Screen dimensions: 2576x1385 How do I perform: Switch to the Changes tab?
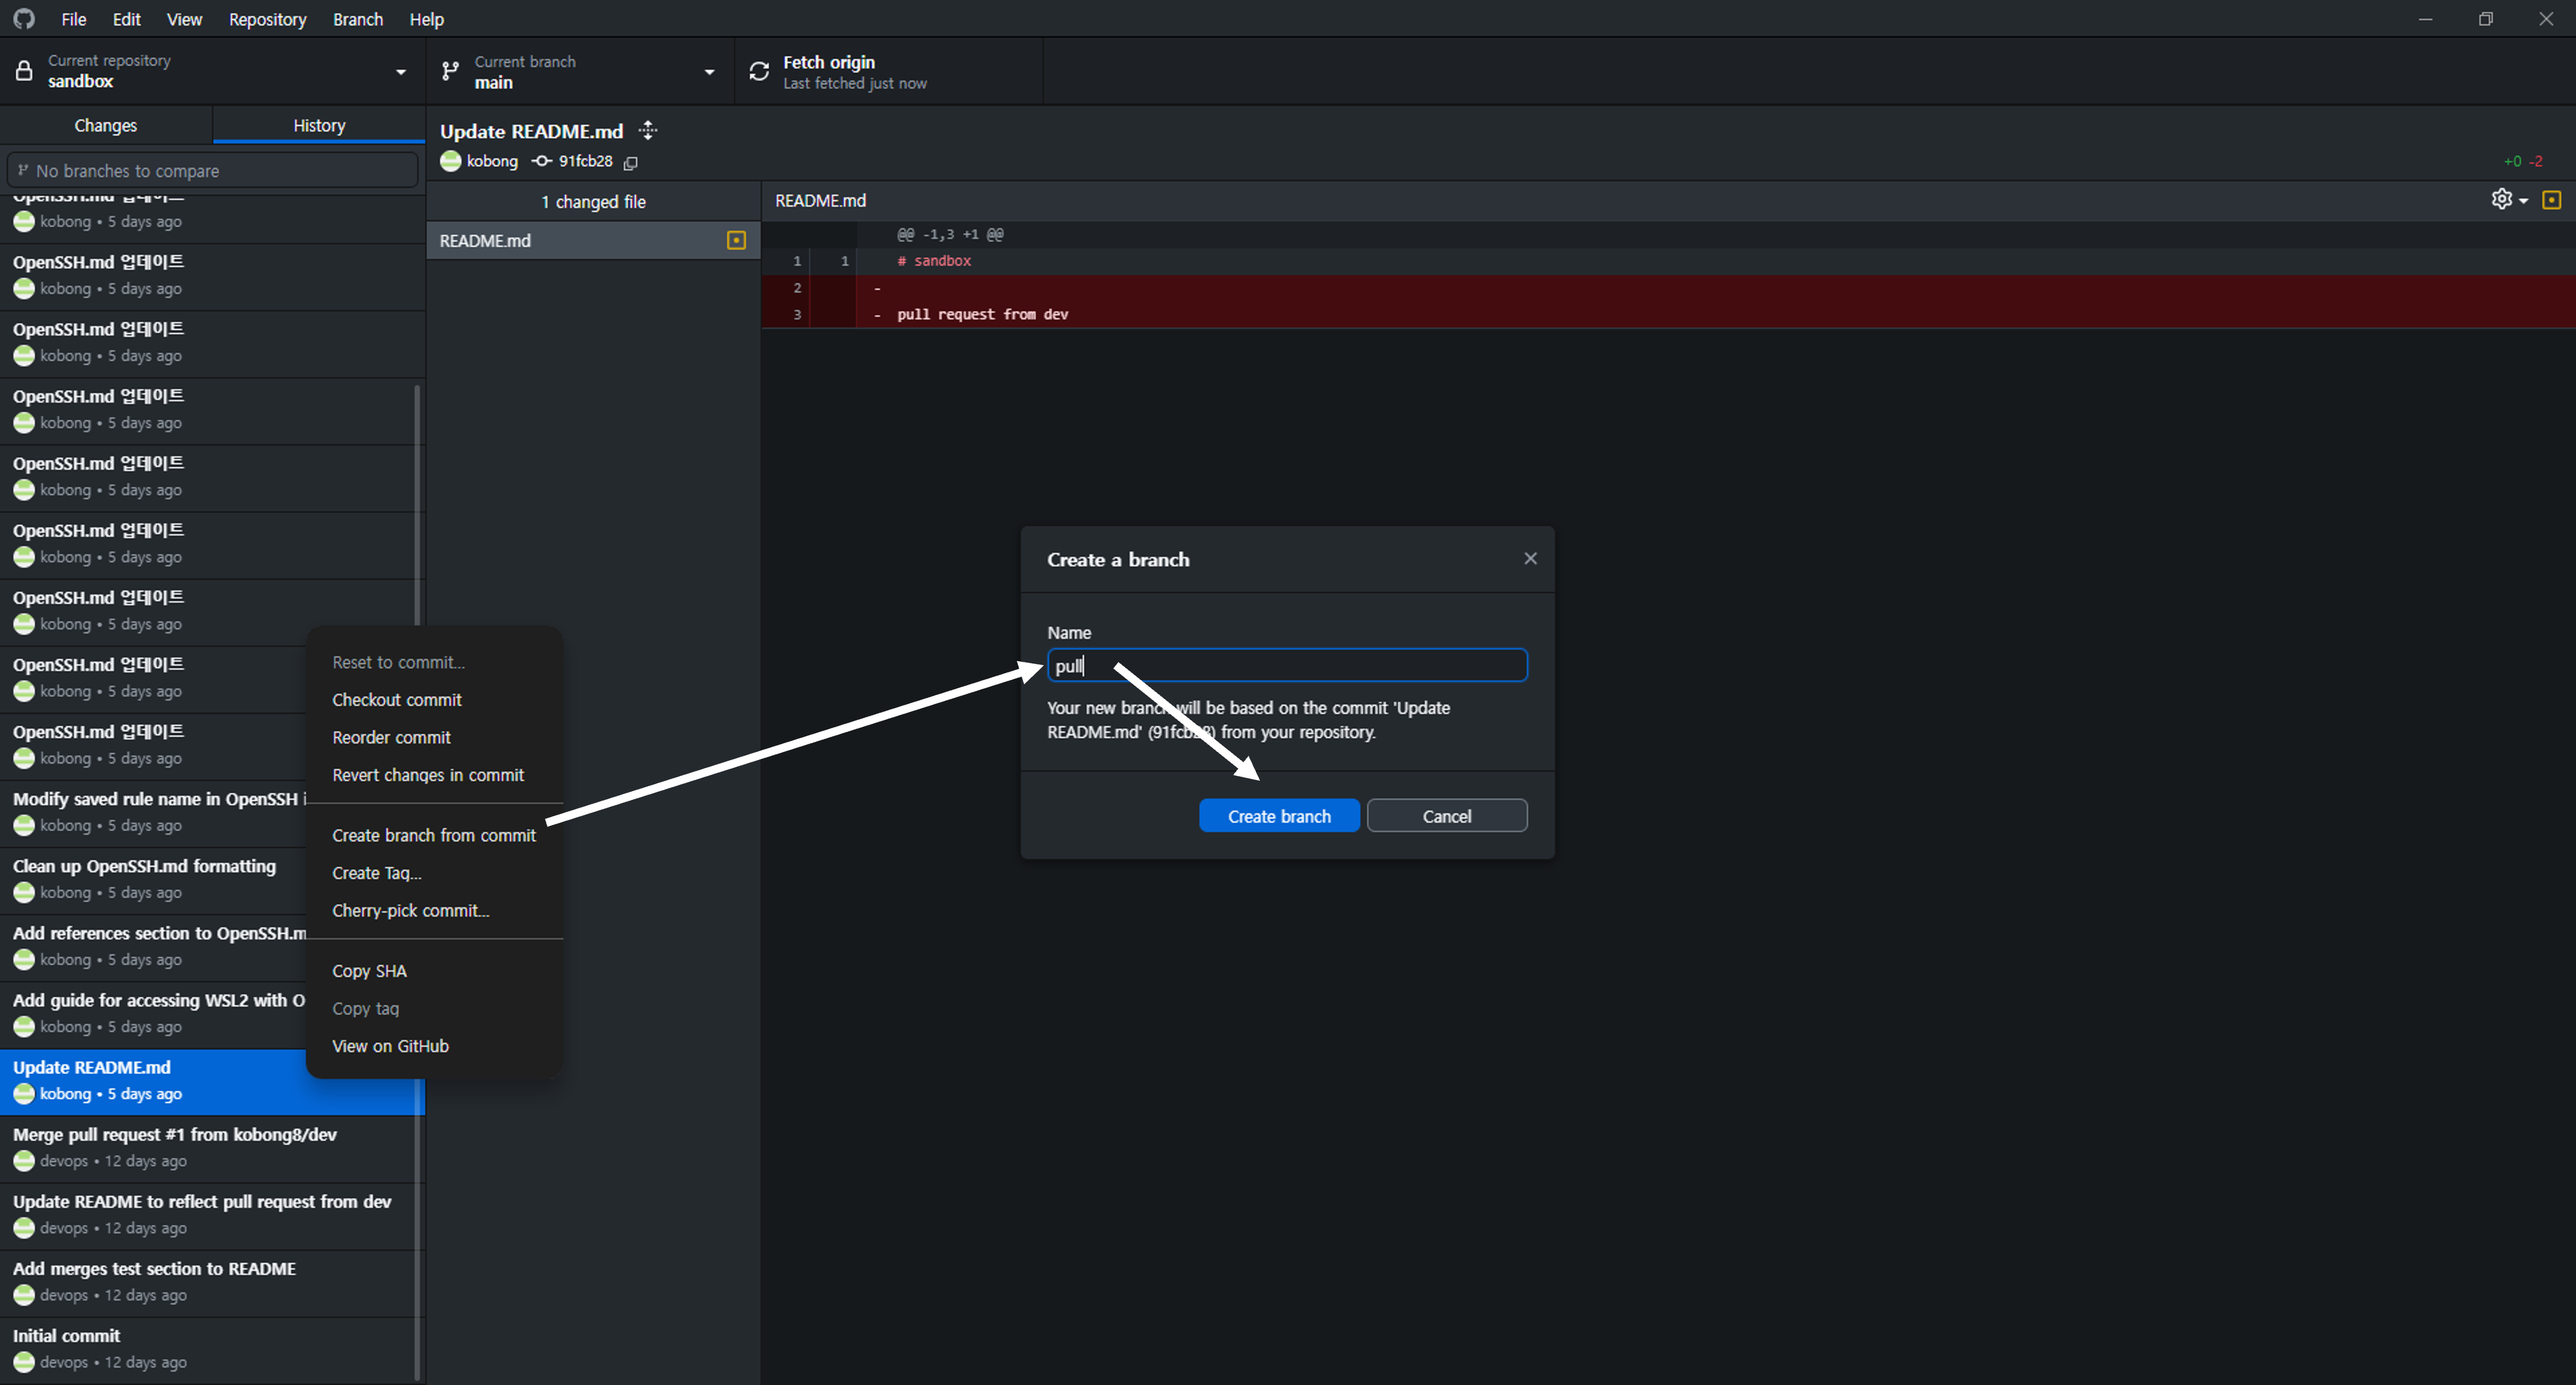[x=105, y=125]
